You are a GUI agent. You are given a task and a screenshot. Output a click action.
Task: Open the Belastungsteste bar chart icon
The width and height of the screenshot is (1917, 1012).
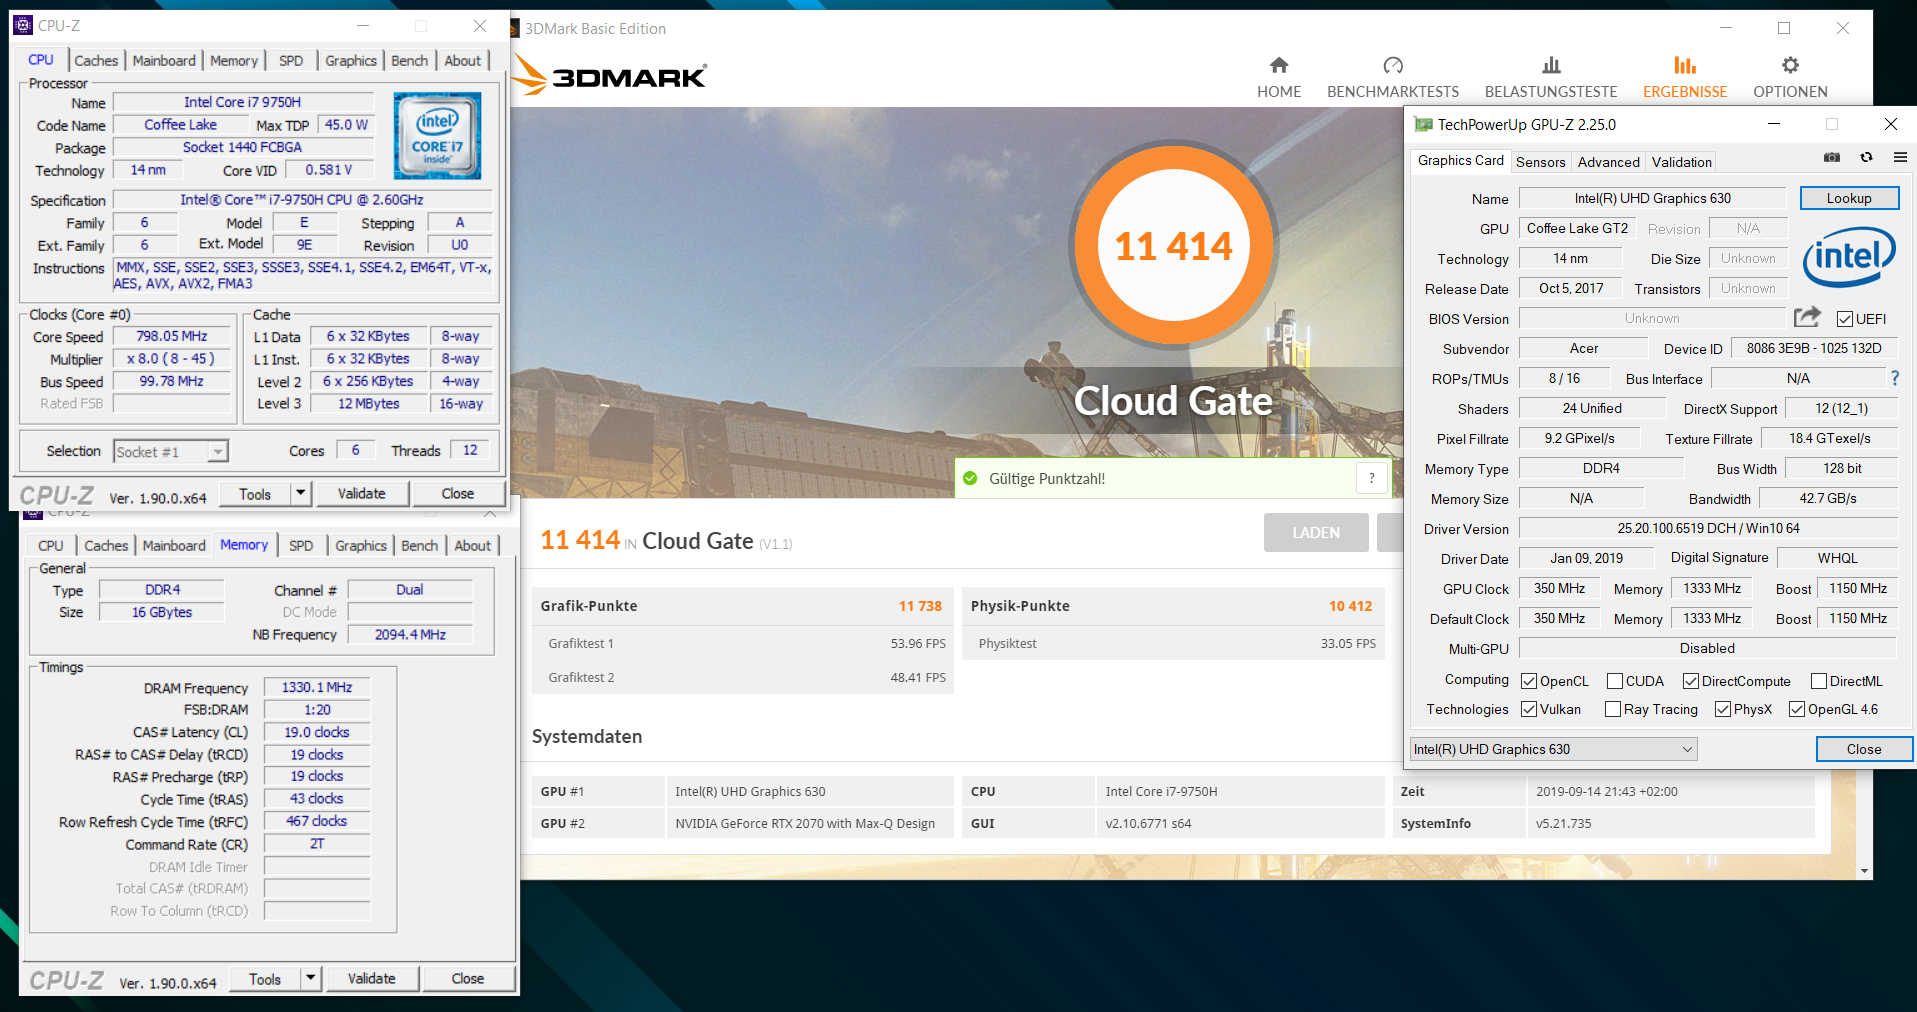(1551, 65)
